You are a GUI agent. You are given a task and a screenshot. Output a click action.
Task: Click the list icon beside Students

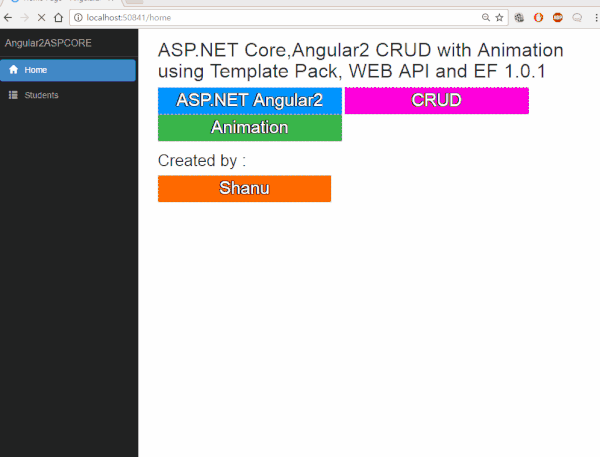coord(13,95)
